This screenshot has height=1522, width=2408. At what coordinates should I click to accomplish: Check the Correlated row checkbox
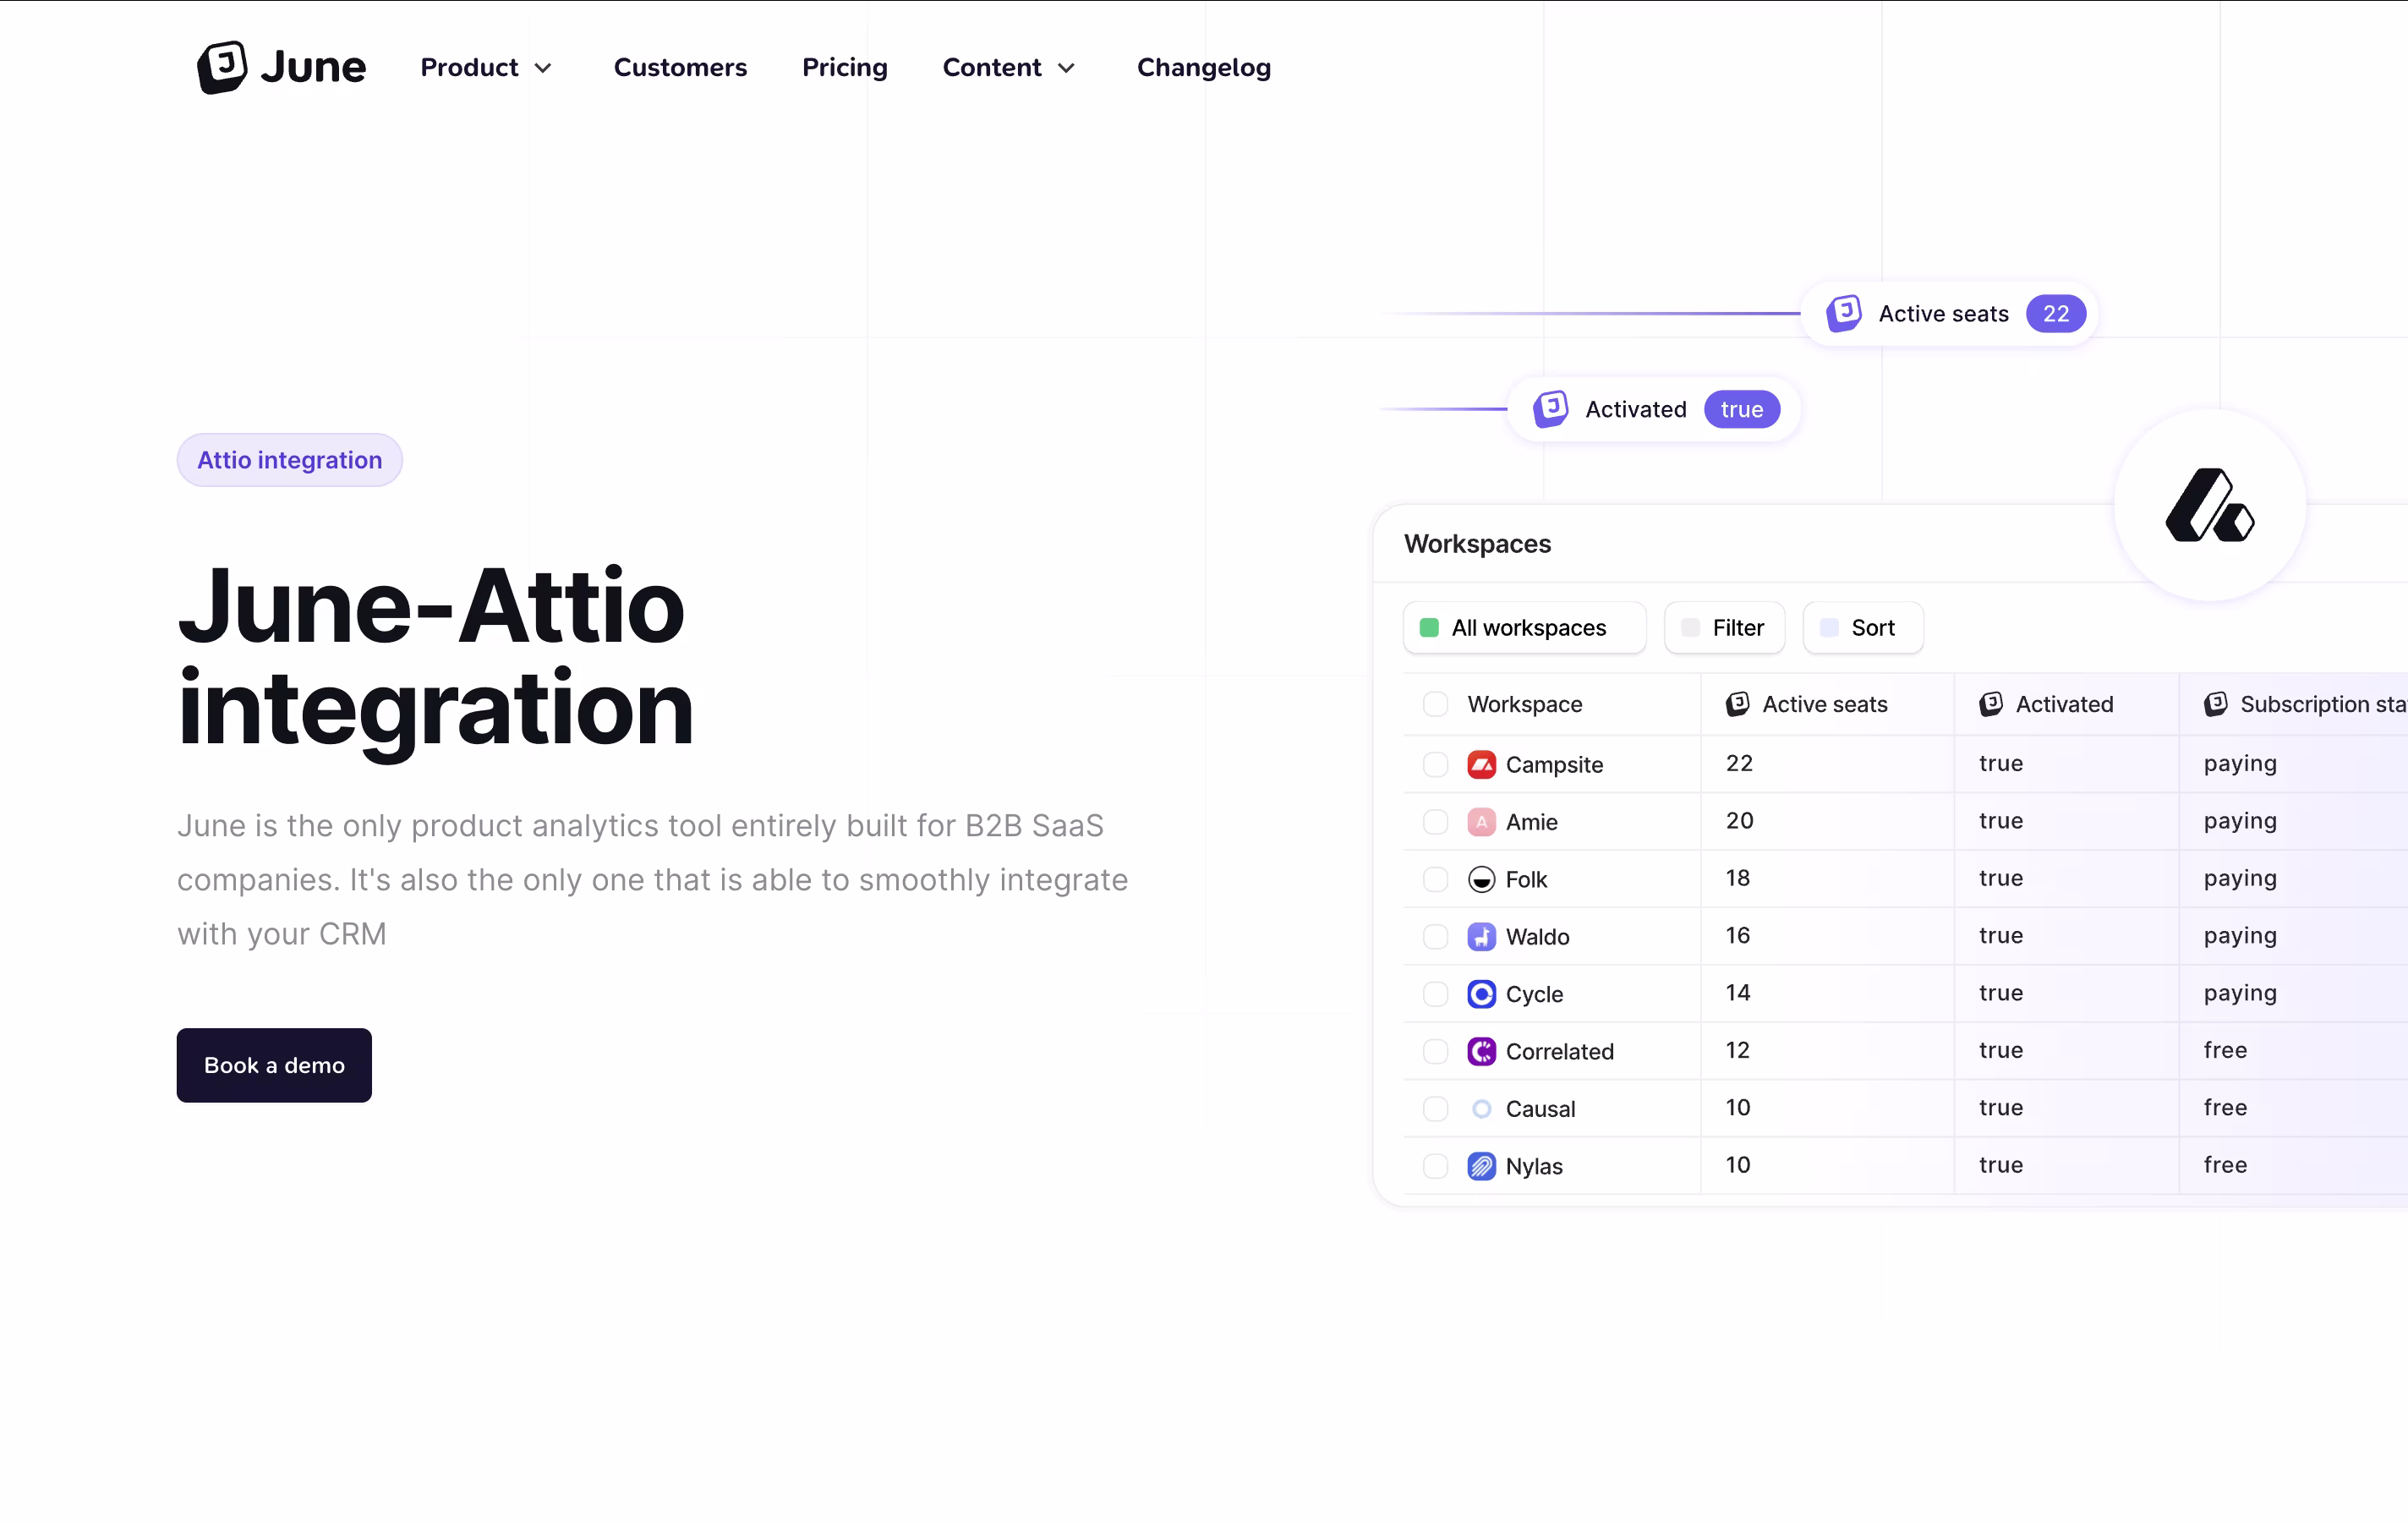(1435, 1051)
